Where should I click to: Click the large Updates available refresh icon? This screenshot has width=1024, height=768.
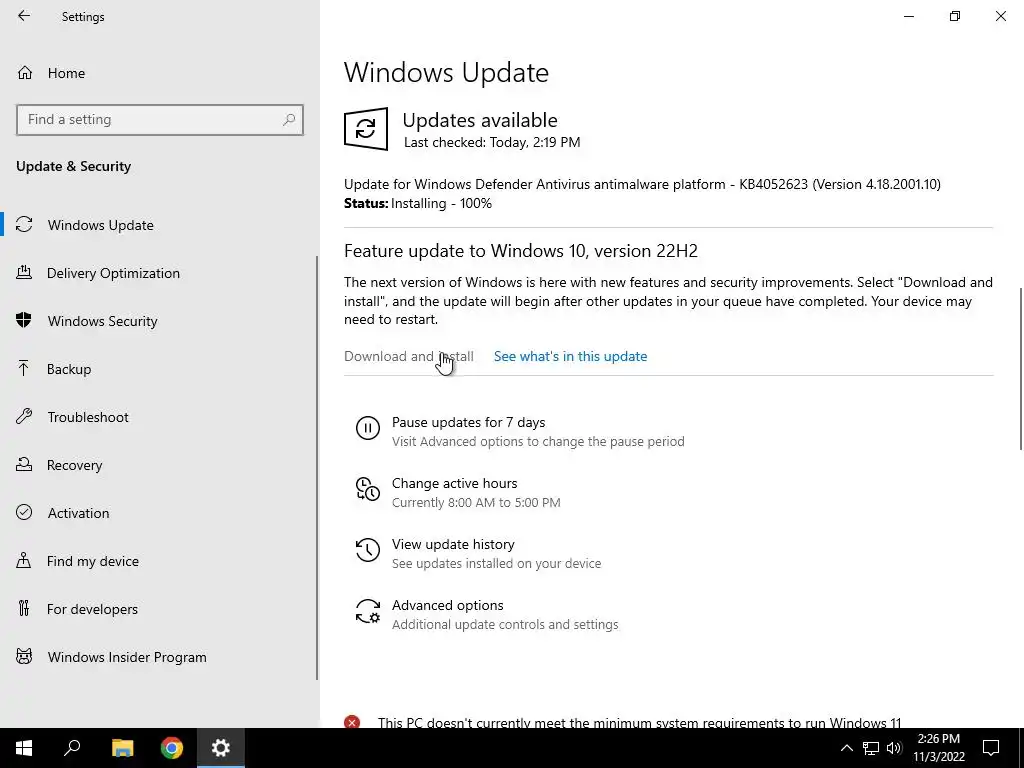click(x=366, y=129)
